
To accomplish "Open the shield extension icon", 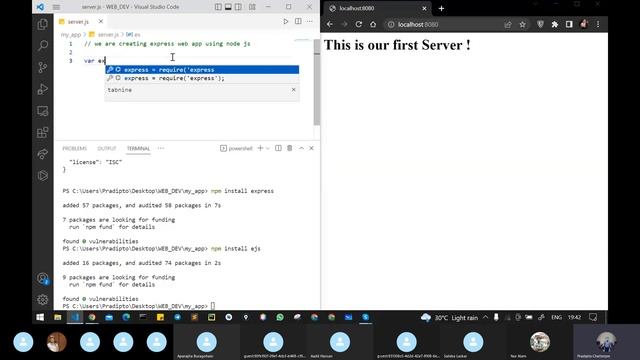I will coord(540,24).
